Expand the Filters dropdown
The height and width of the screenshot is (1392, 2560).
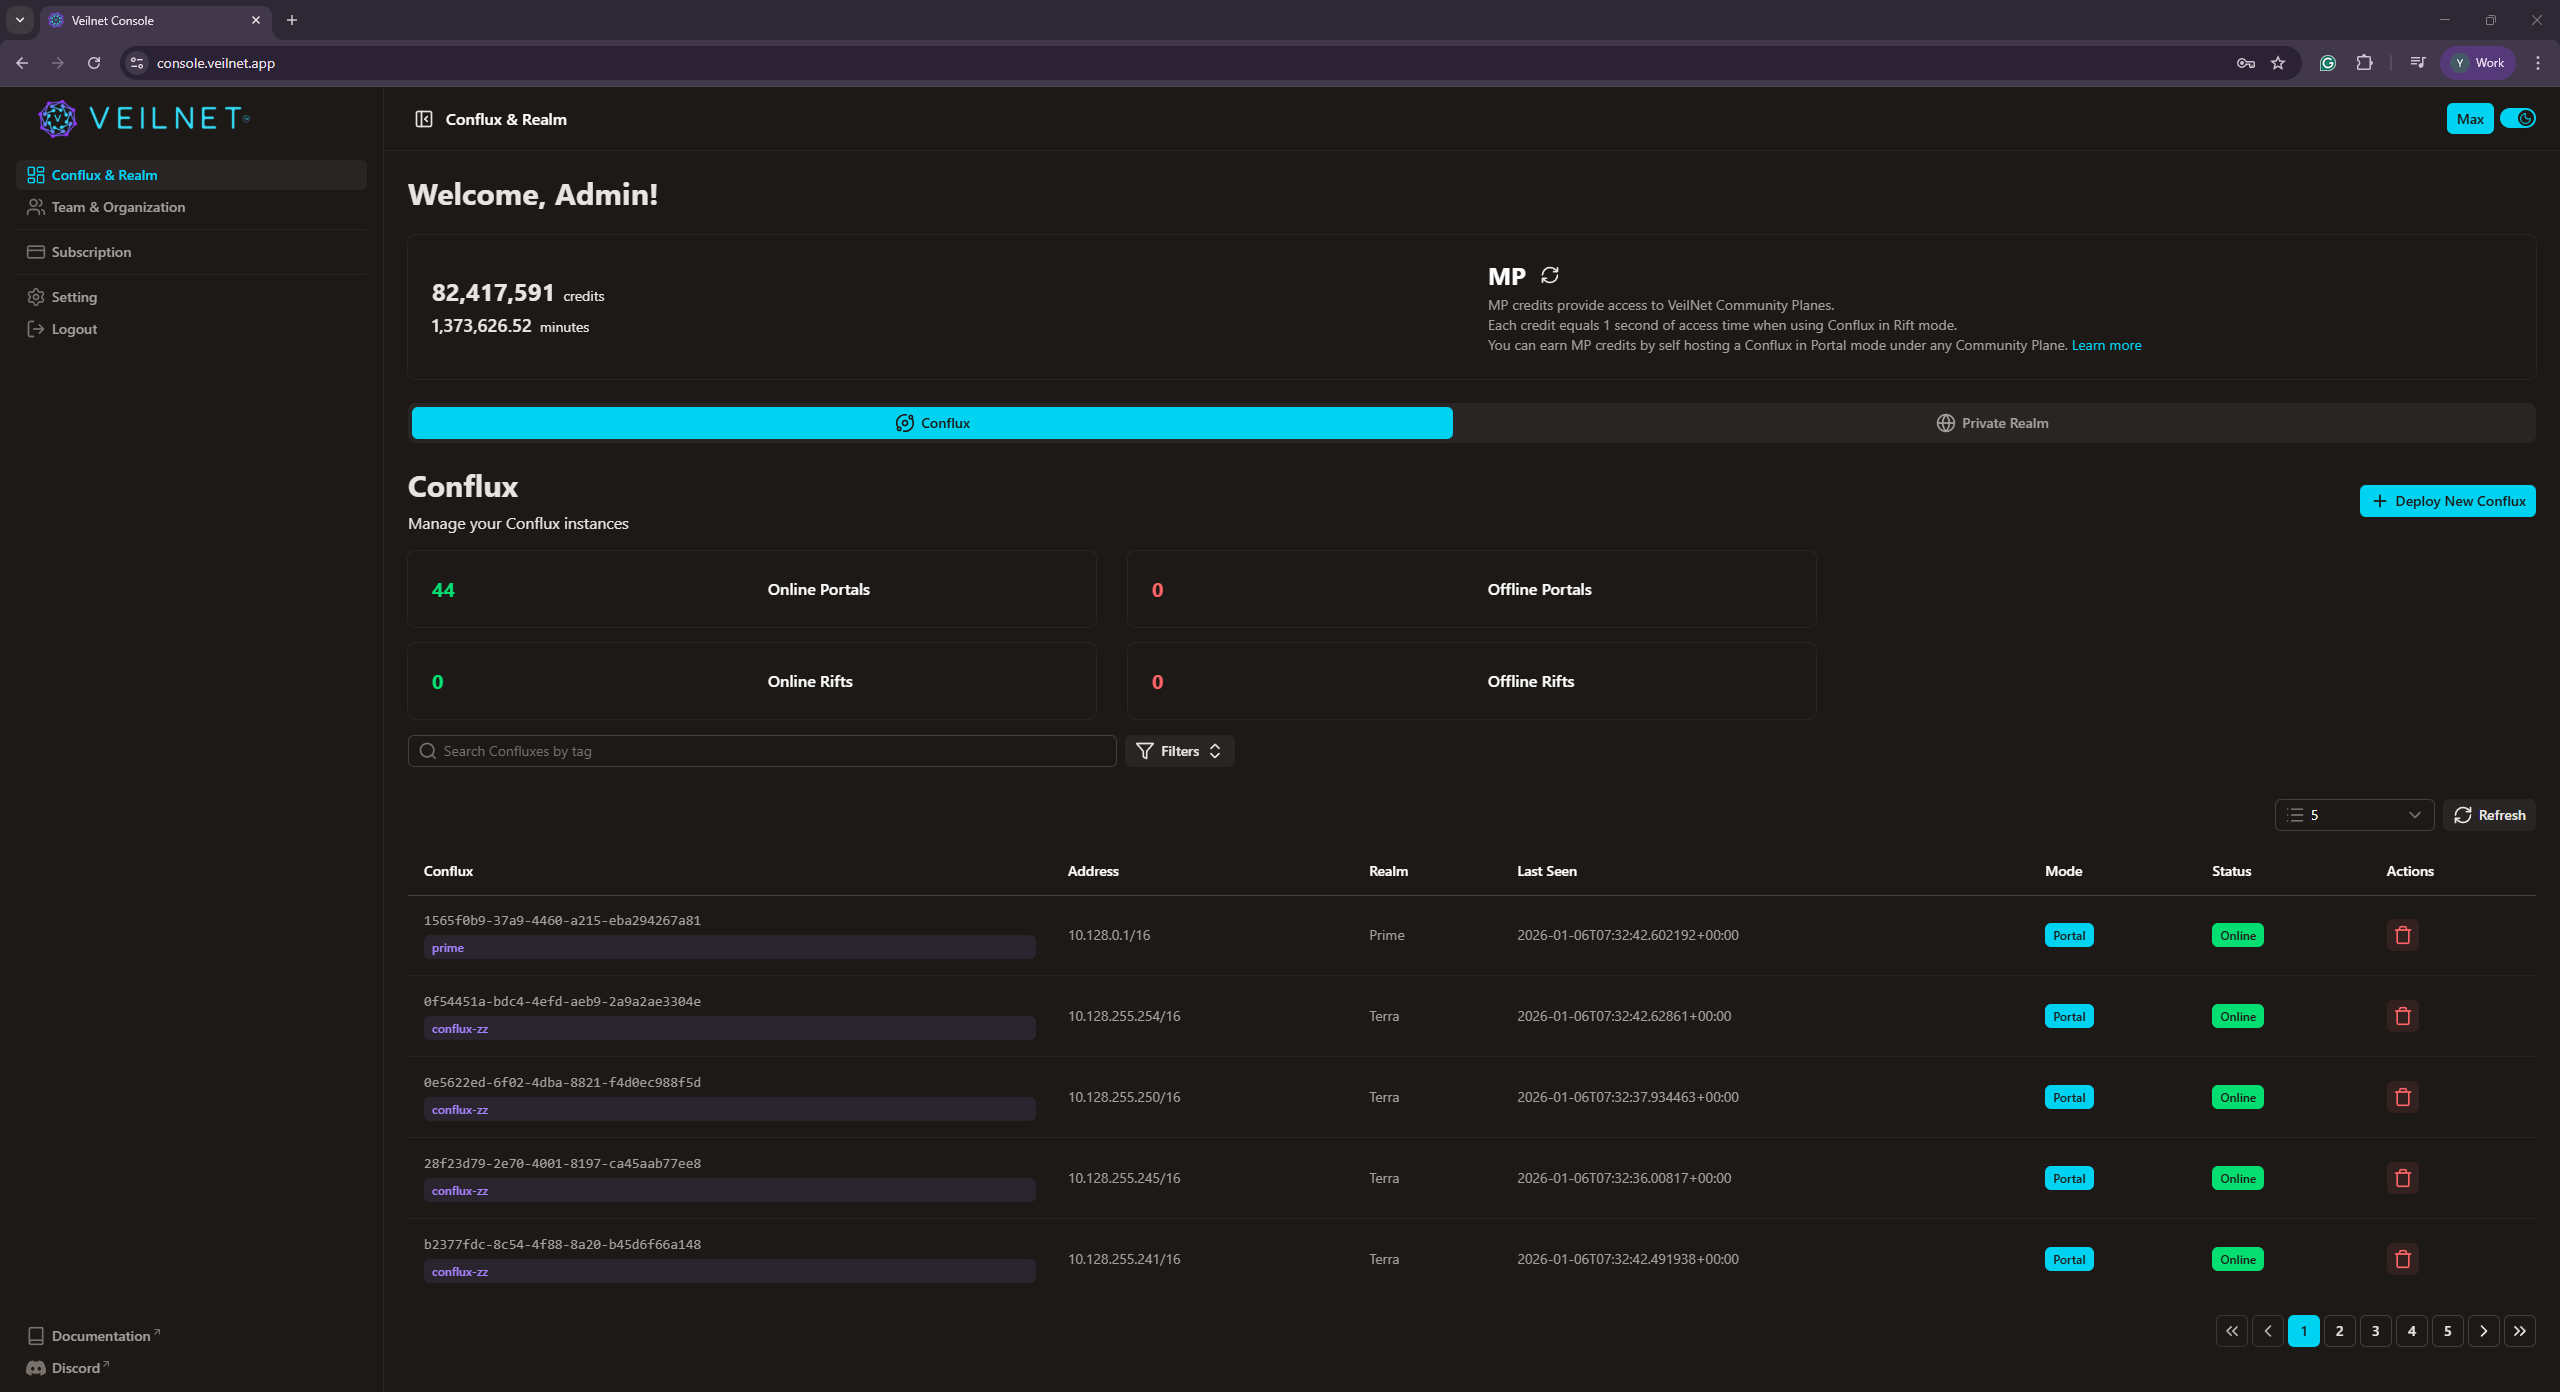pyautogui.click(x=1179, y=751)
